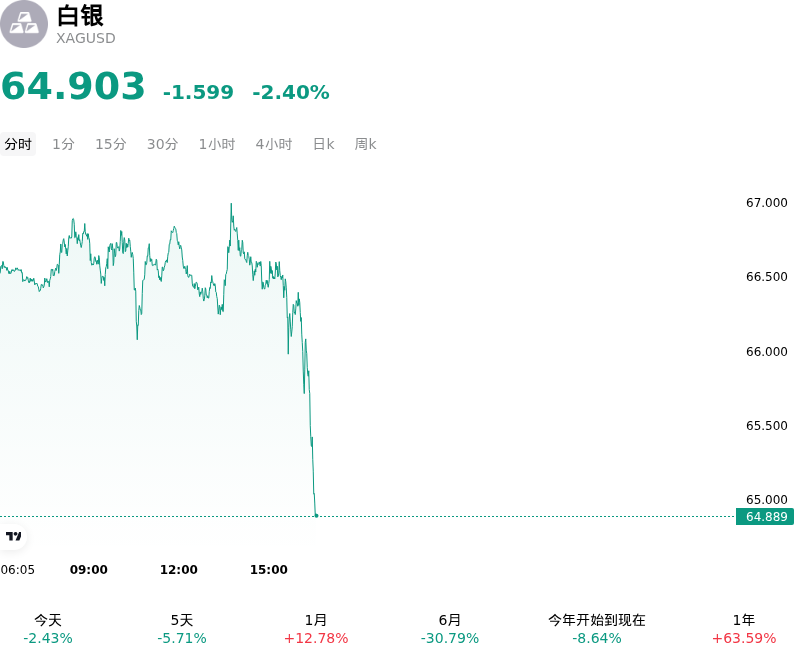This screenshot has width=800, height=658.
Task: Select the 4小时 timeframe
Action: click(273, 144)
